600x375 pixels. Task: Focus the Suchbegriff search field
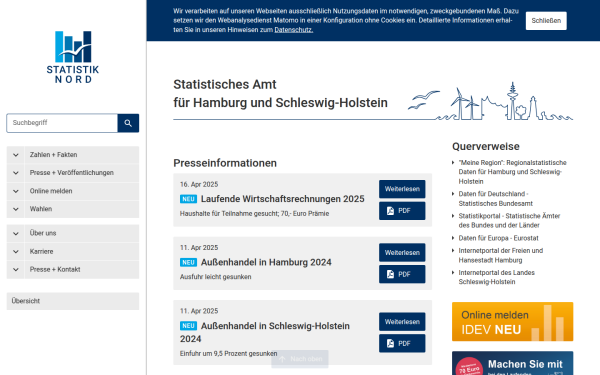coord(62,123)
